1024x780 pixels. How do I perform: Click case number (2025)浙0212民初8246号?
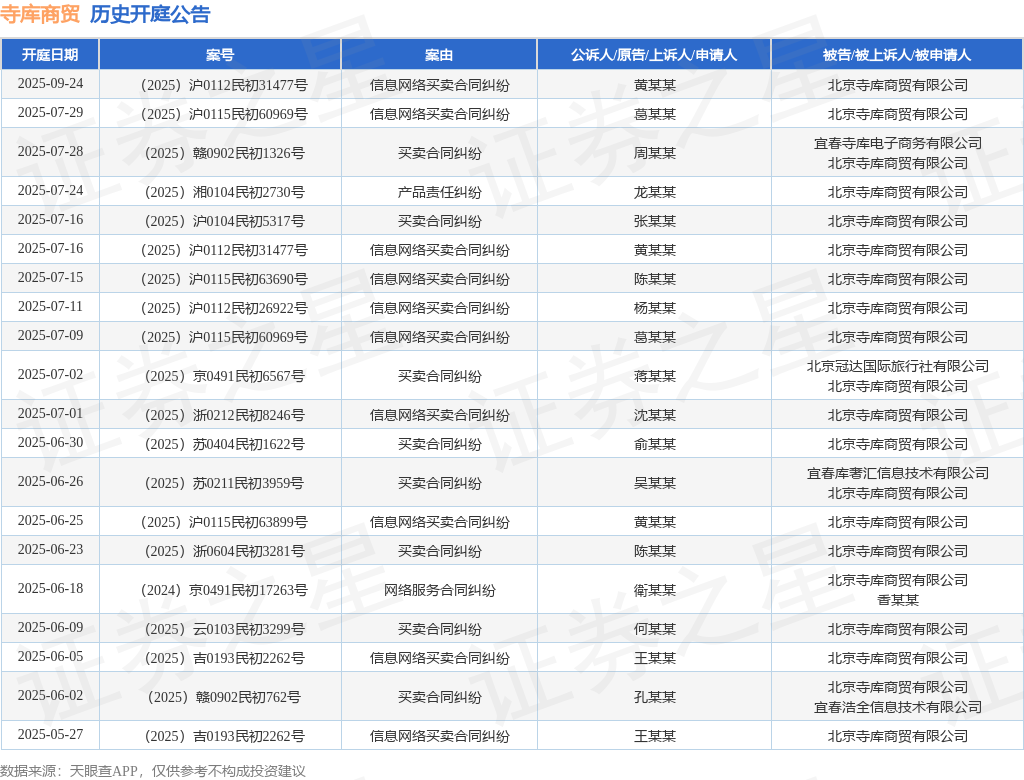click(x=224, y=415)
